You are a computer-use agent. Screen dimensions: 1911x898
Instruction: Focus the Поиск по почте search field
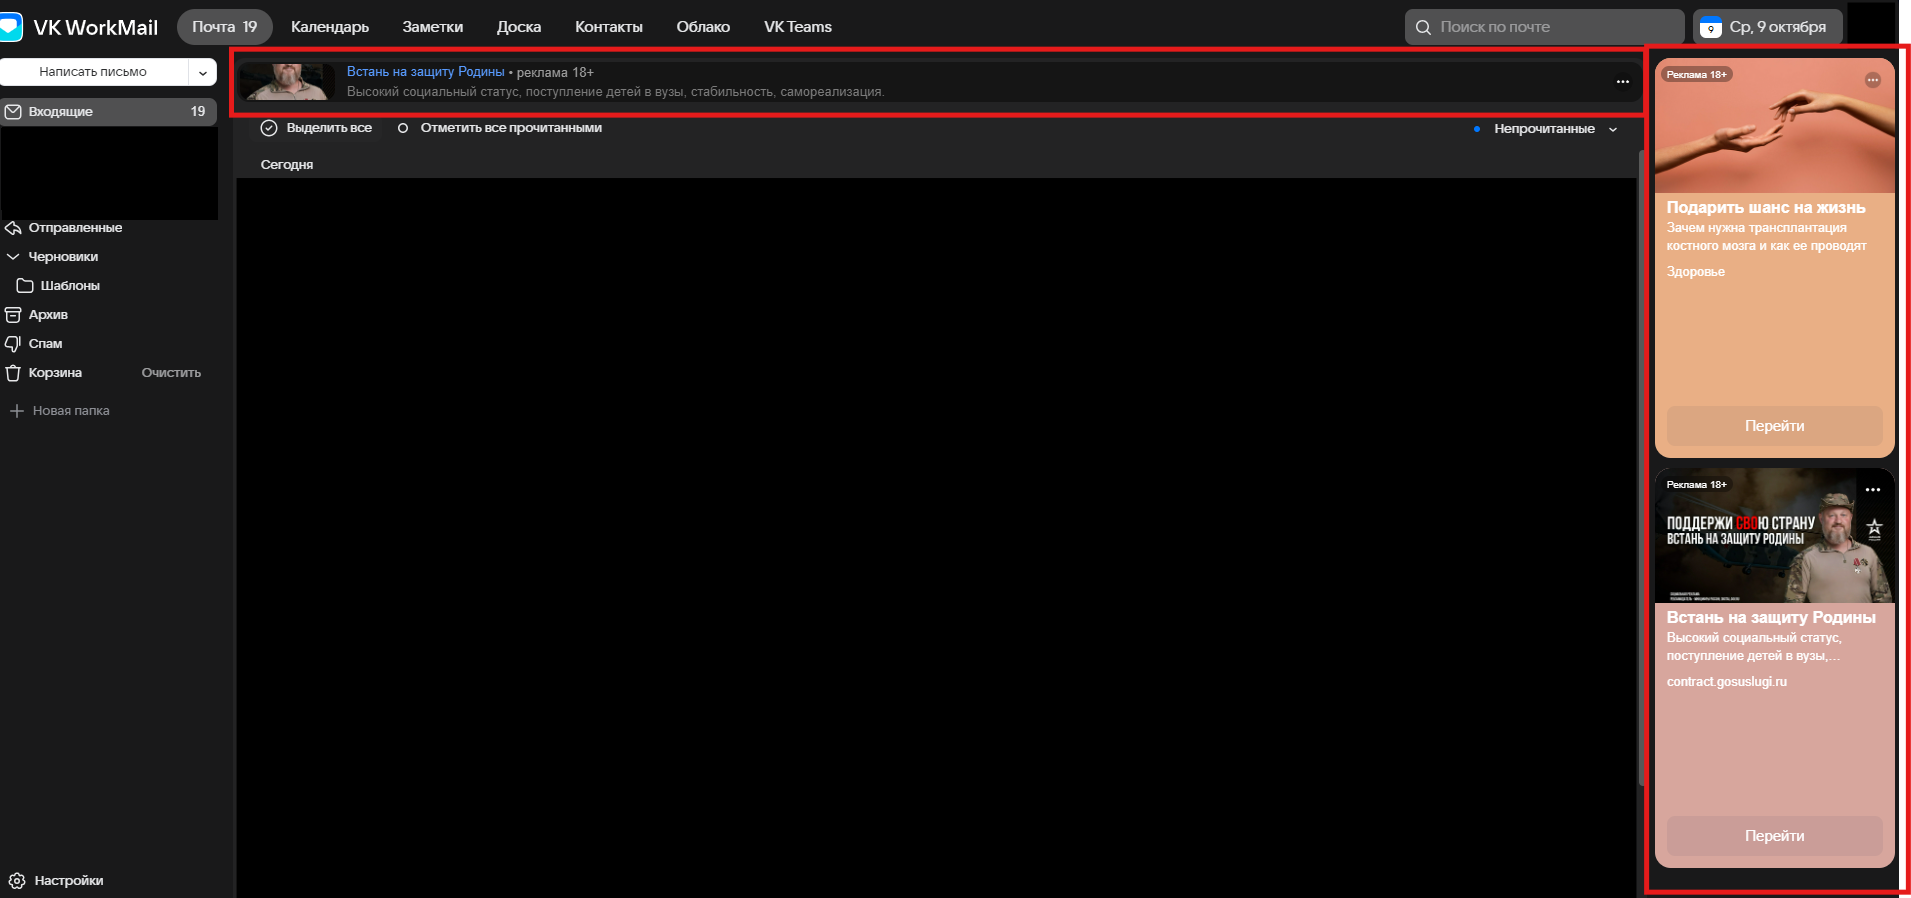tap(1544, 27)
